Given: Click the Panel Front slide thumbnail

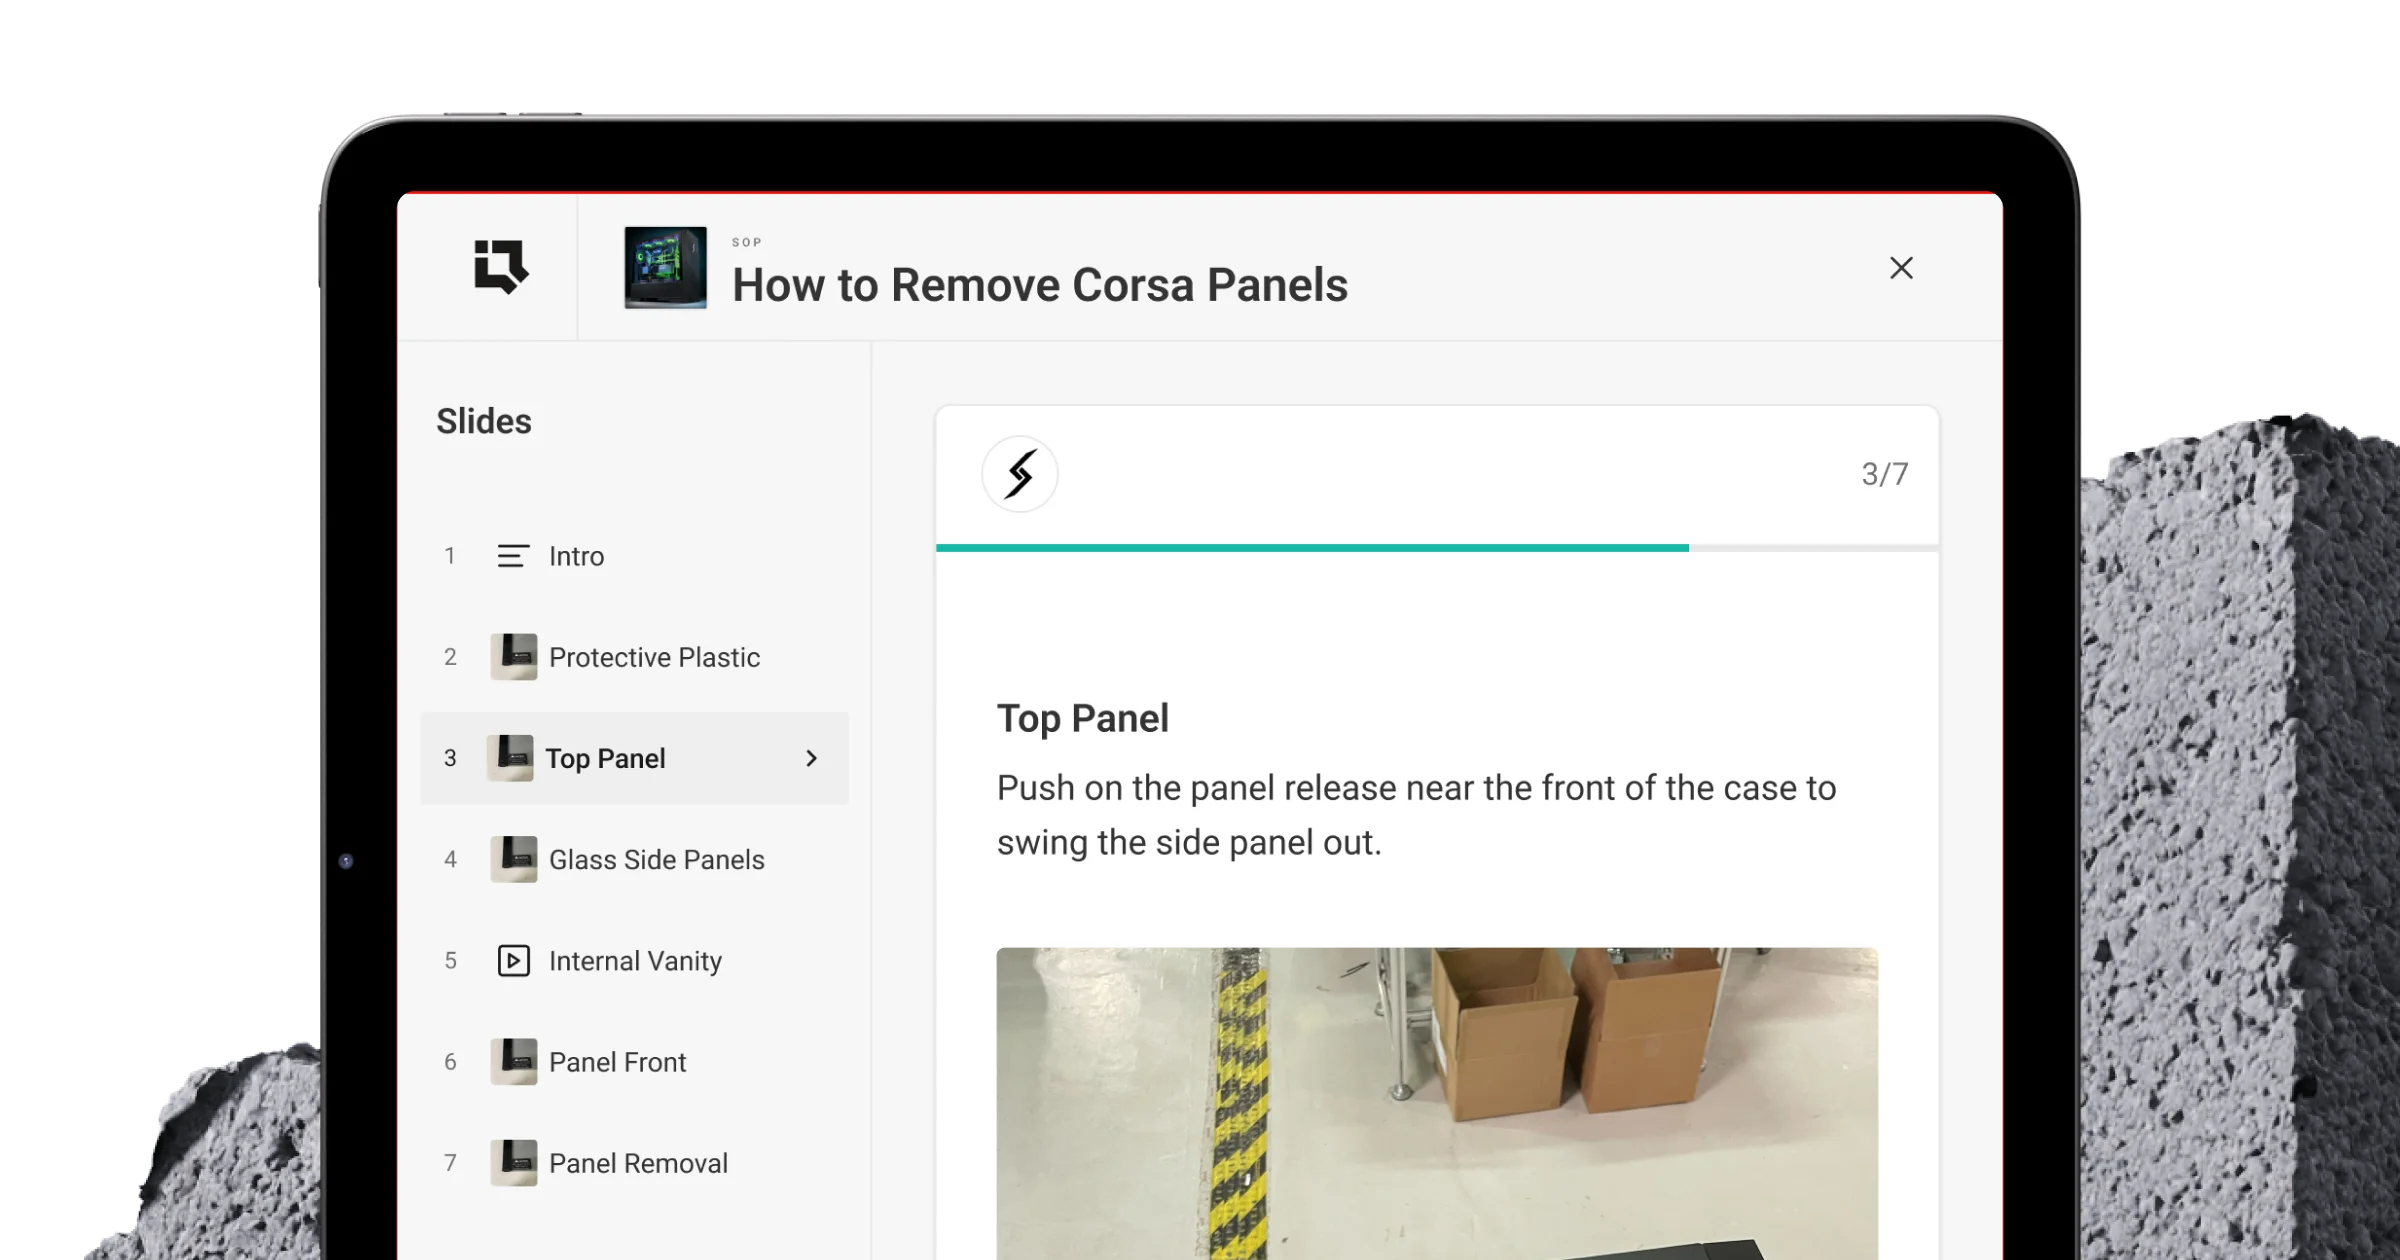Looking at the screenshot, I should pyautogui.click(x=514, y=1062).
